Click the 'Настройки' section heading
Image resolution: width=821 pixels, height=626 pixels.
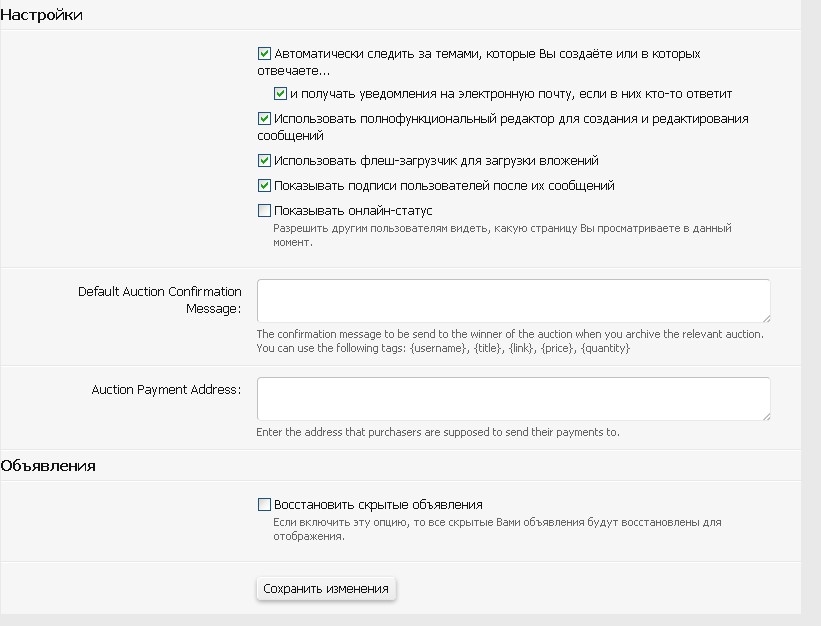pyautogui.click(x=41, y=16)
